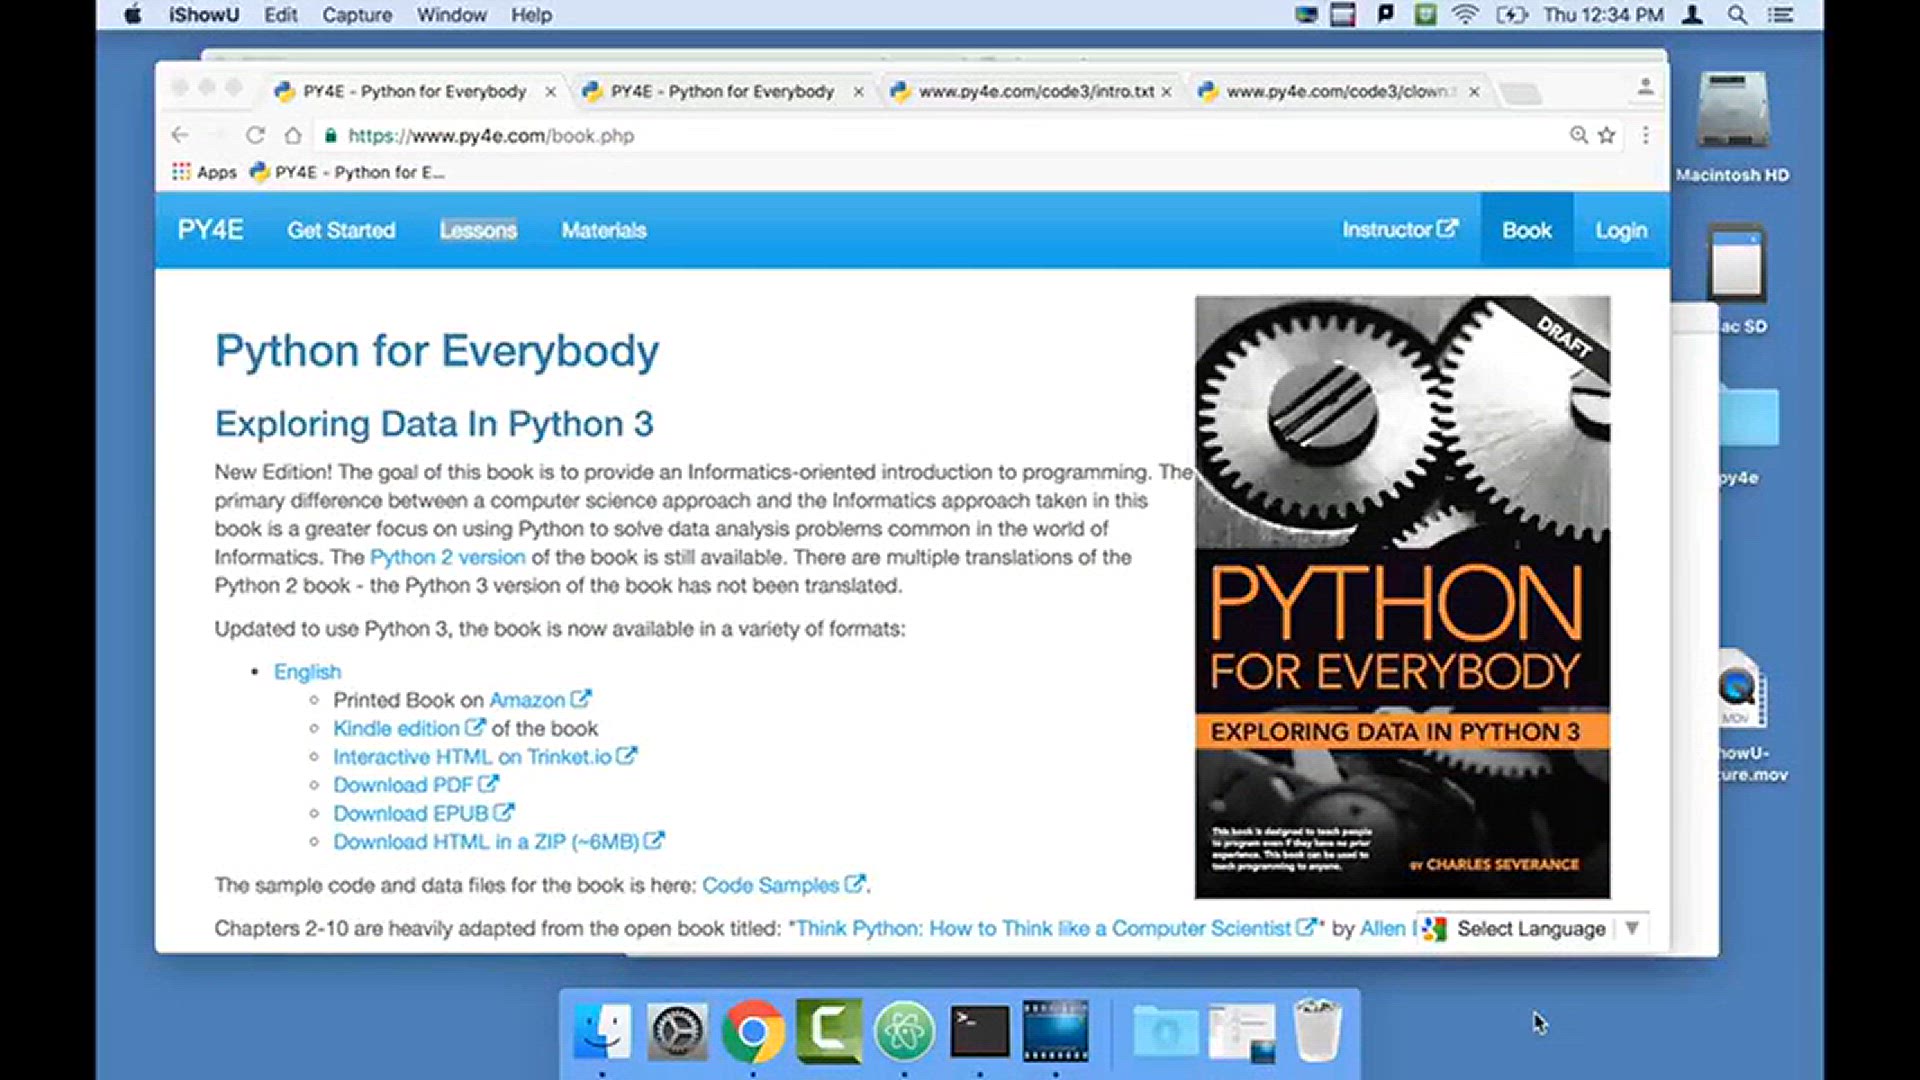Open the Code Samples link
This screenshot has width=1920, height=1080.
coord(784,885)
